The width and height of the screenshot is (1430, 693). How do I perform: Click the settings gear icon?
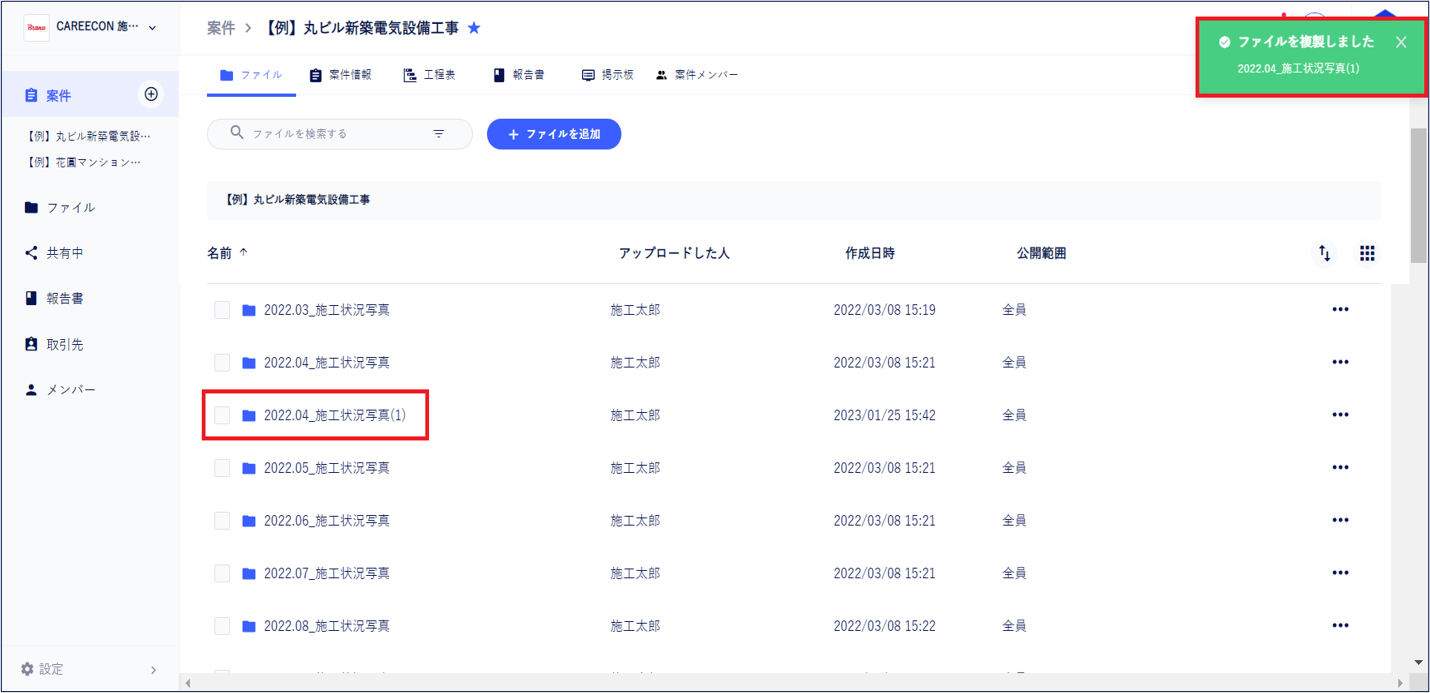click(x=27, y=669)
